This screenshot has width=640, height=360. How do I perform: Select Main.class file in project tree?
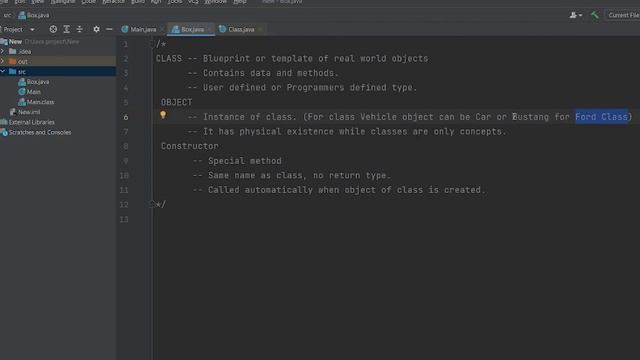(36, 102)
